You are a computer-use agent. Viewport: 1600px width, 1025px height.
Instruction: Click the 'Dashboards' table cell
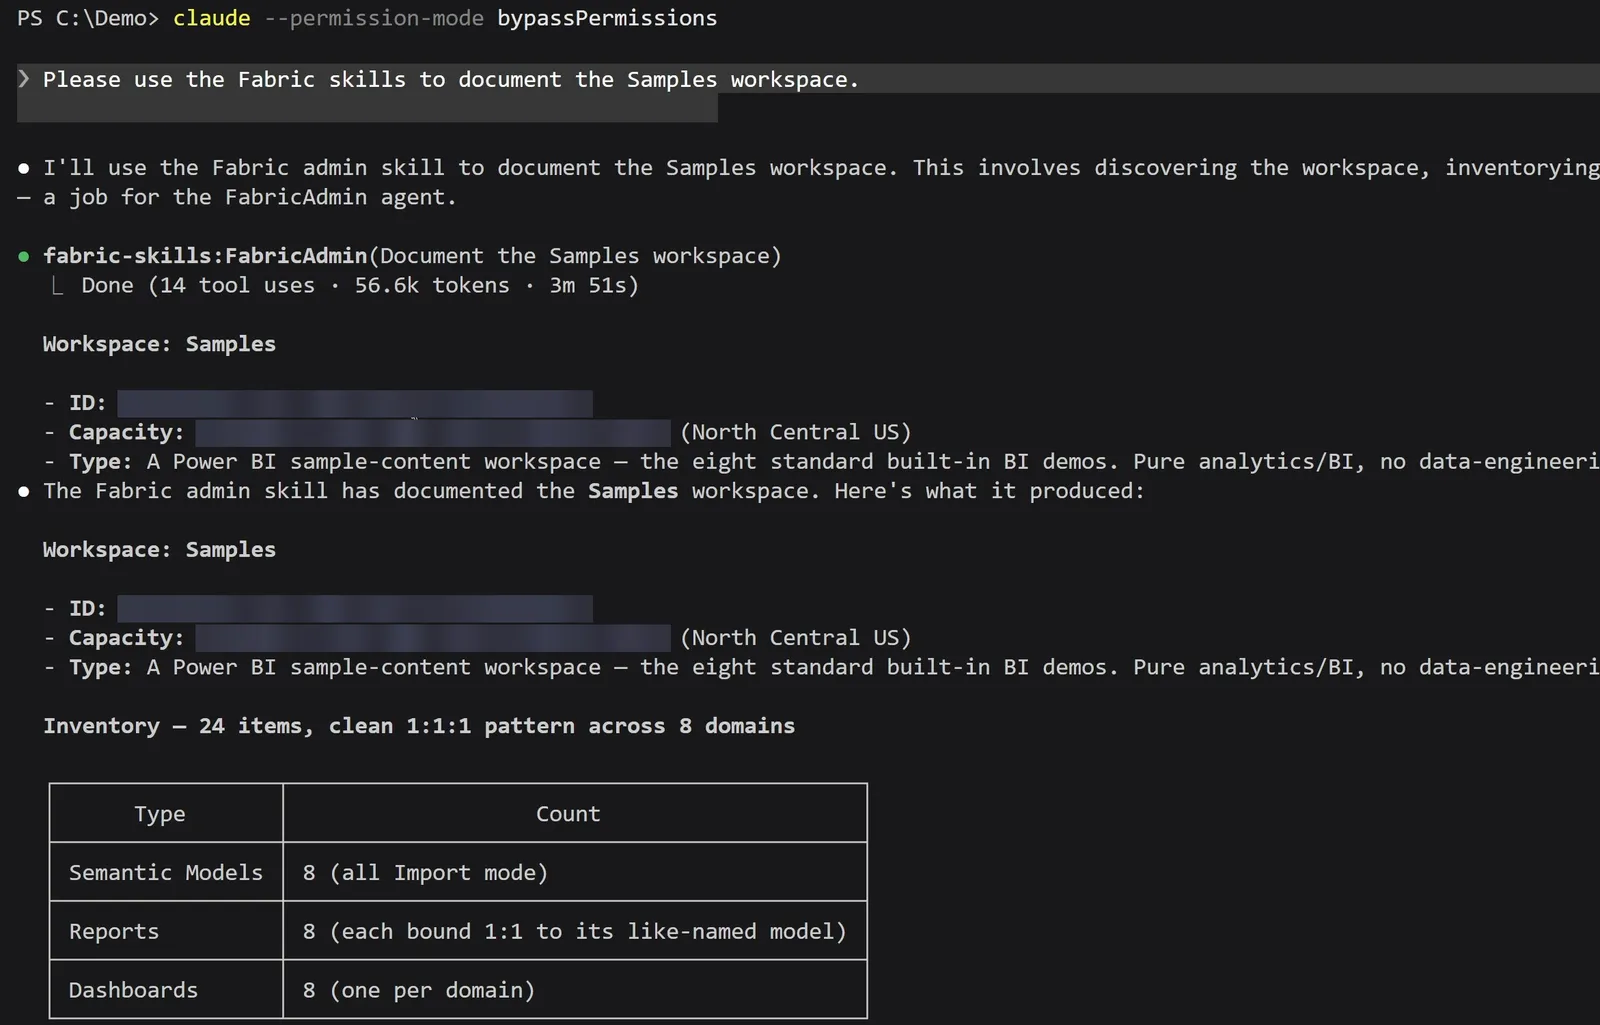166,990
